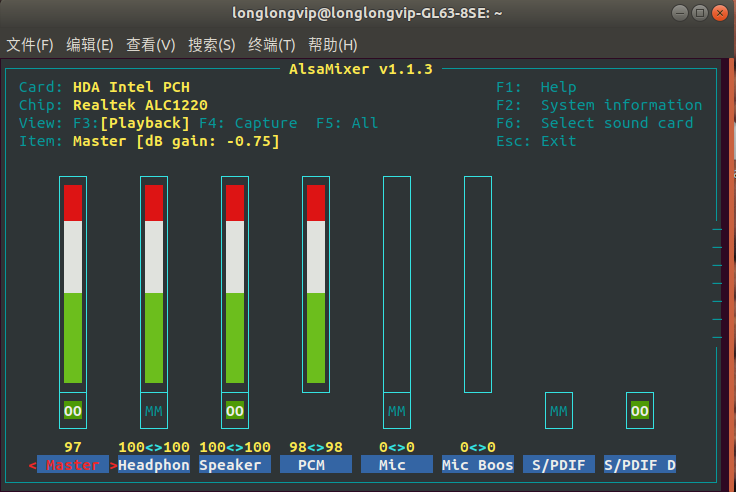The height and width of the screenshot is (492, 736).
Task: Click the Esc Exit hint
Action: (x=536, y=141)
